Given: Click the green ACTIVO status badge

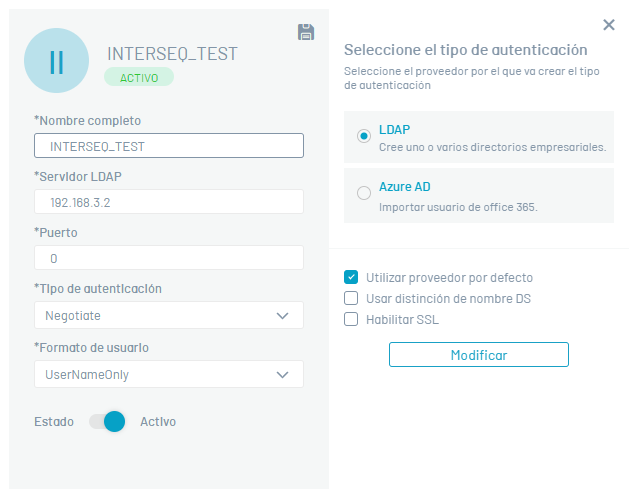Looking at the screenshot, I should pyautogui.click(x=139, y=77).
